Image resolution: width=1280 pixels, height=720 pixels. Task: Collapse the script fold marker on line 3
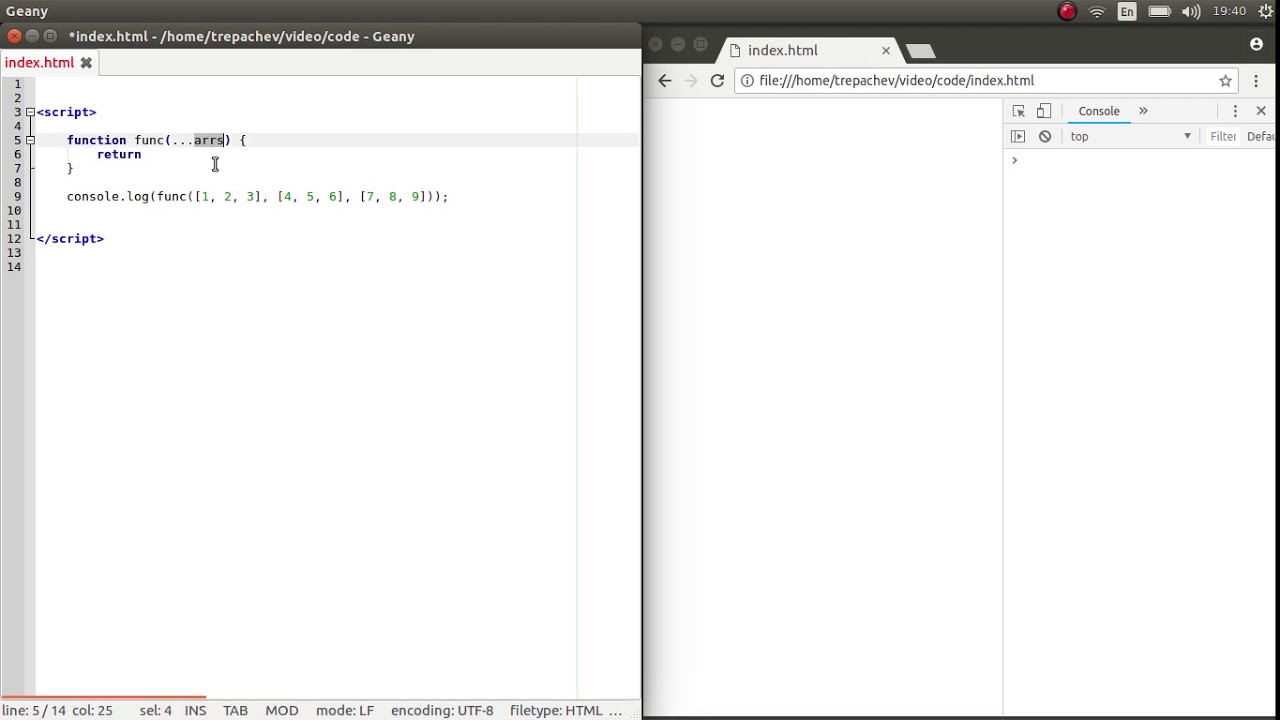pos(30,112)
